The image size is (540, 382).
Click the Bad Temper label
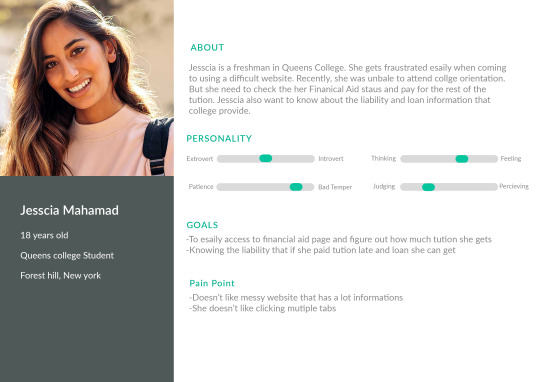click(335, 187)
